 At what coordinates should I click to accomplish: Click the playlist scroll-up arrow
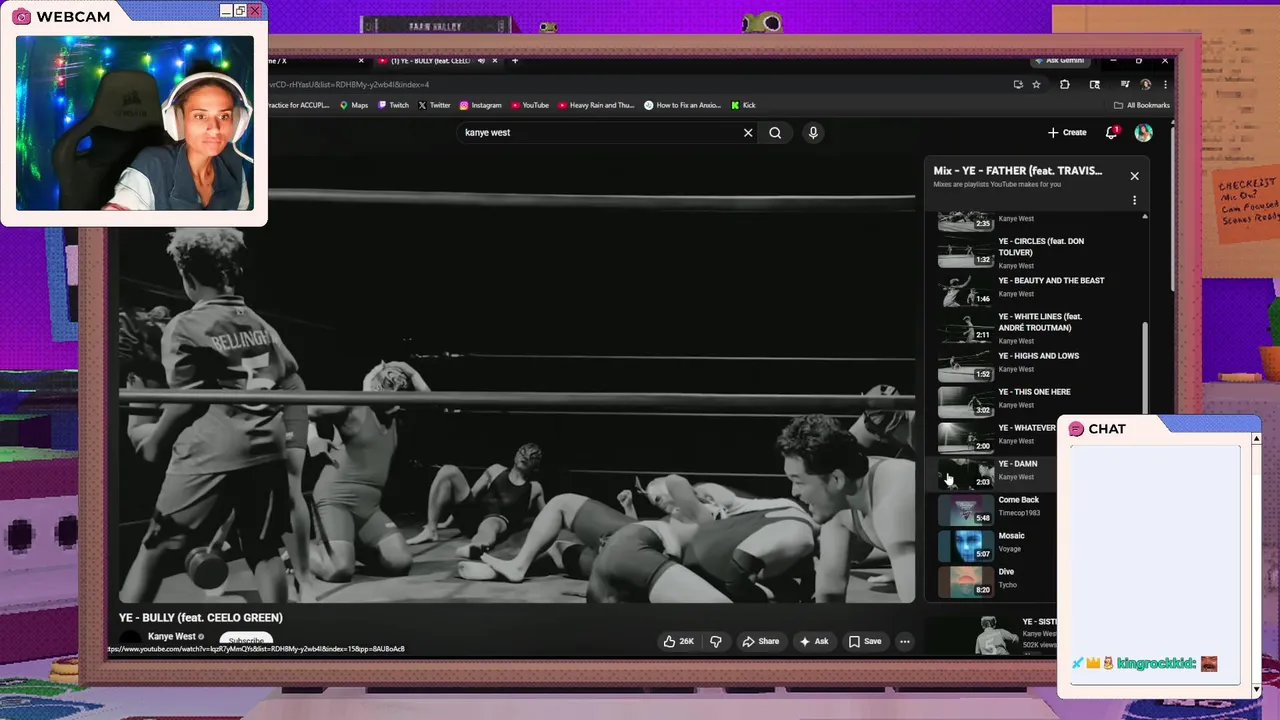(1145, 216)
